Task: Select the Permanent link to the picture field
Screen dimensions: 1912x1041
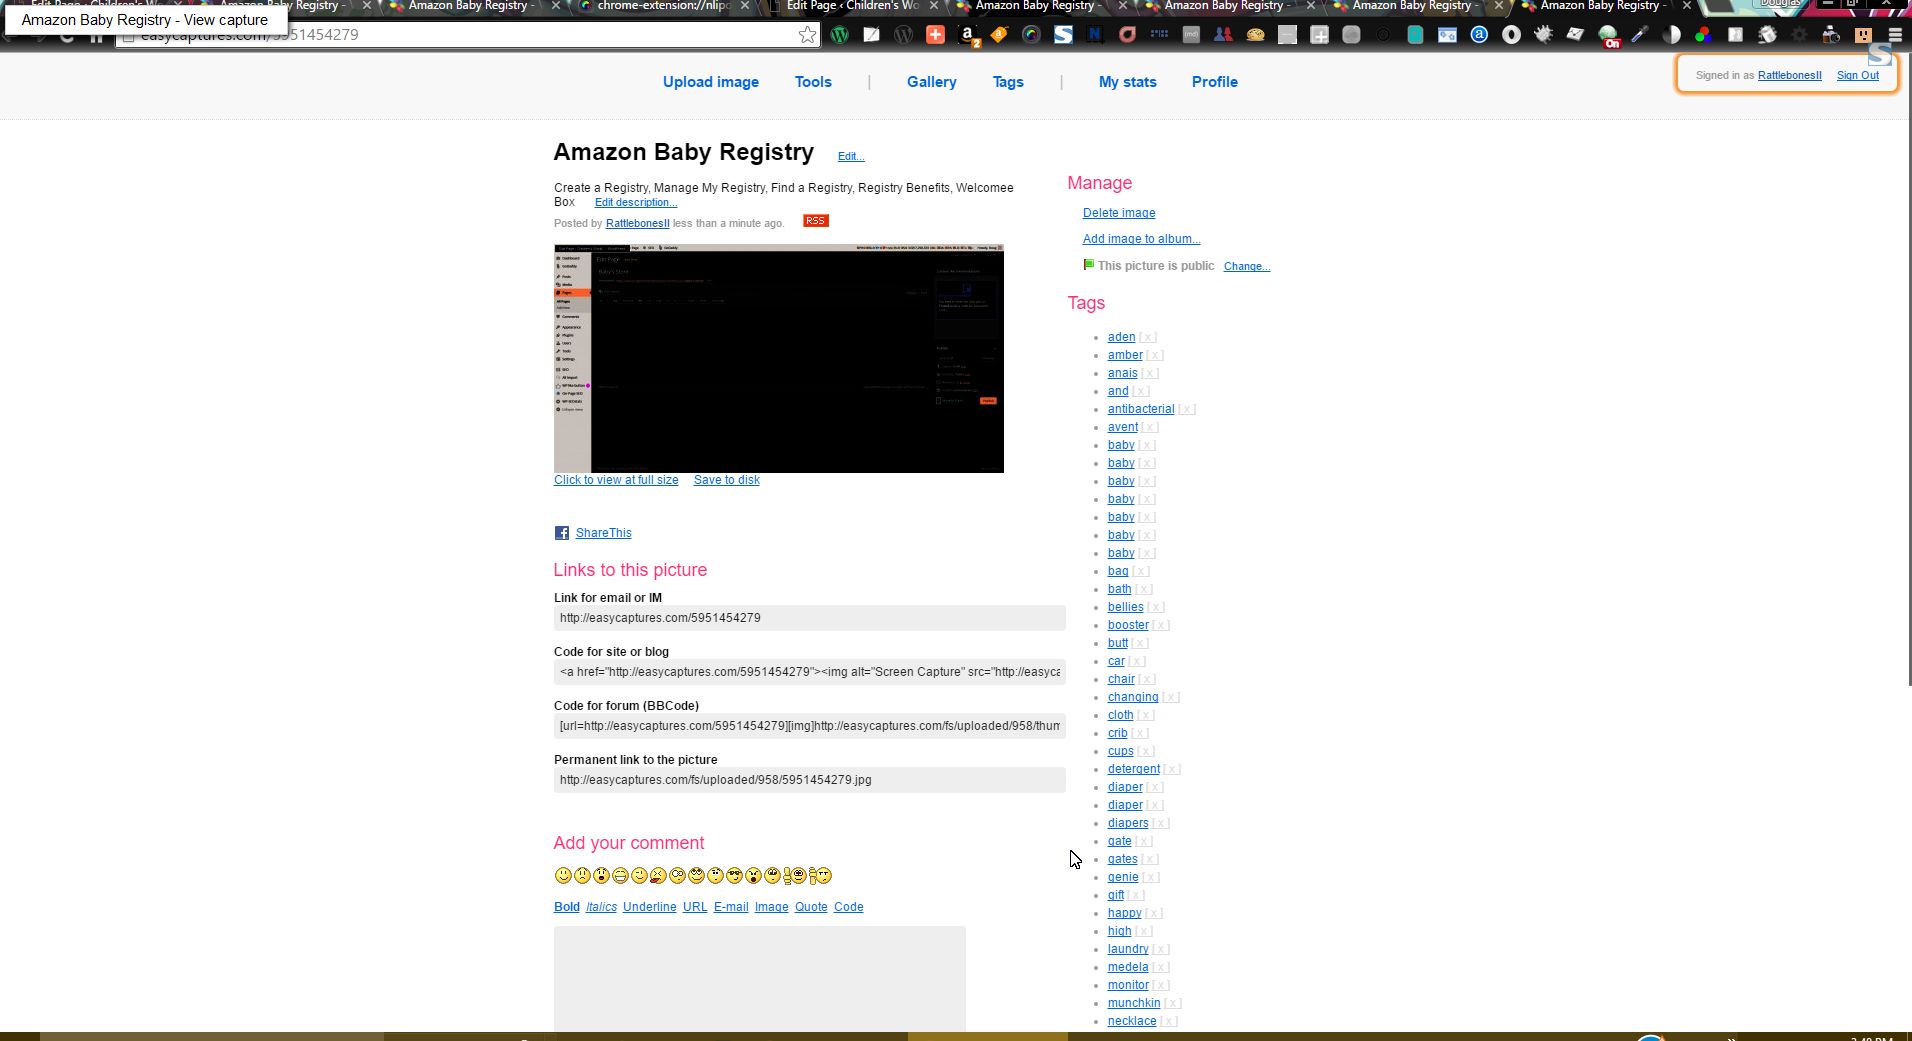Action: [x=810, y=780]
